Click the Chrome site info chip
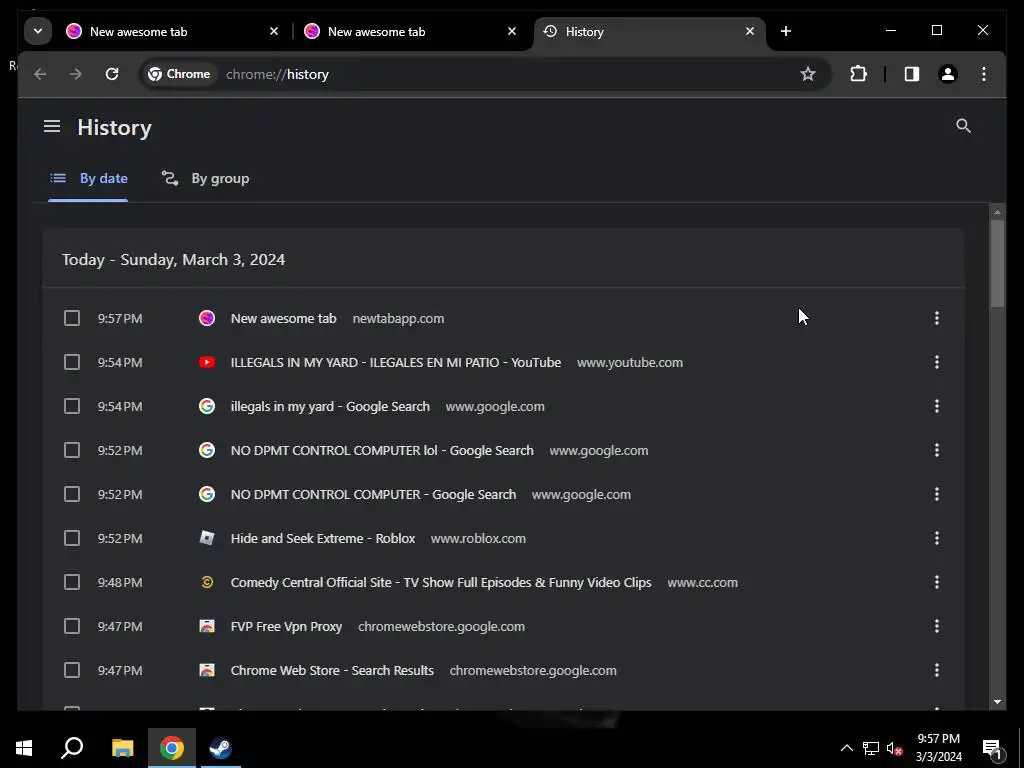The image size is (1024, 768). 180,74
